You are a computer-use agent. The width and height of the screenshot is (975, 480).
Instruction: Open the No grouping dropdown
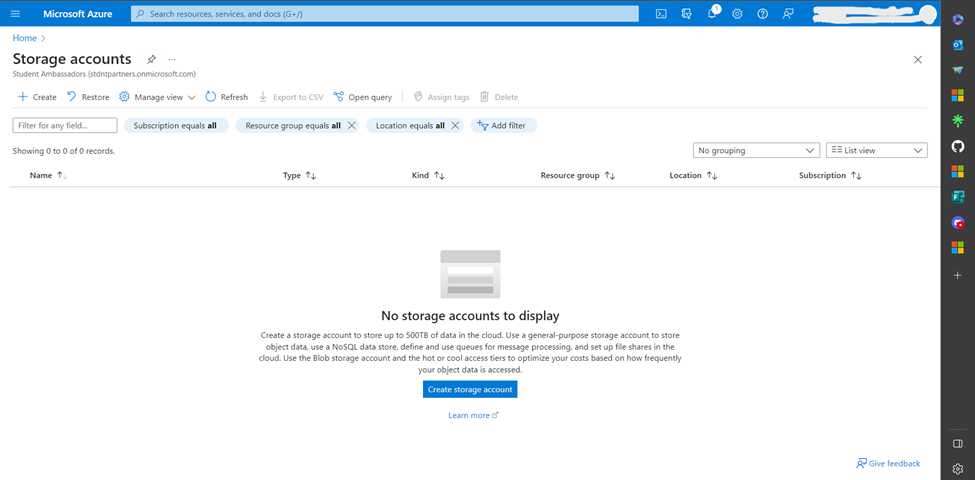click(x=756, y=150)
